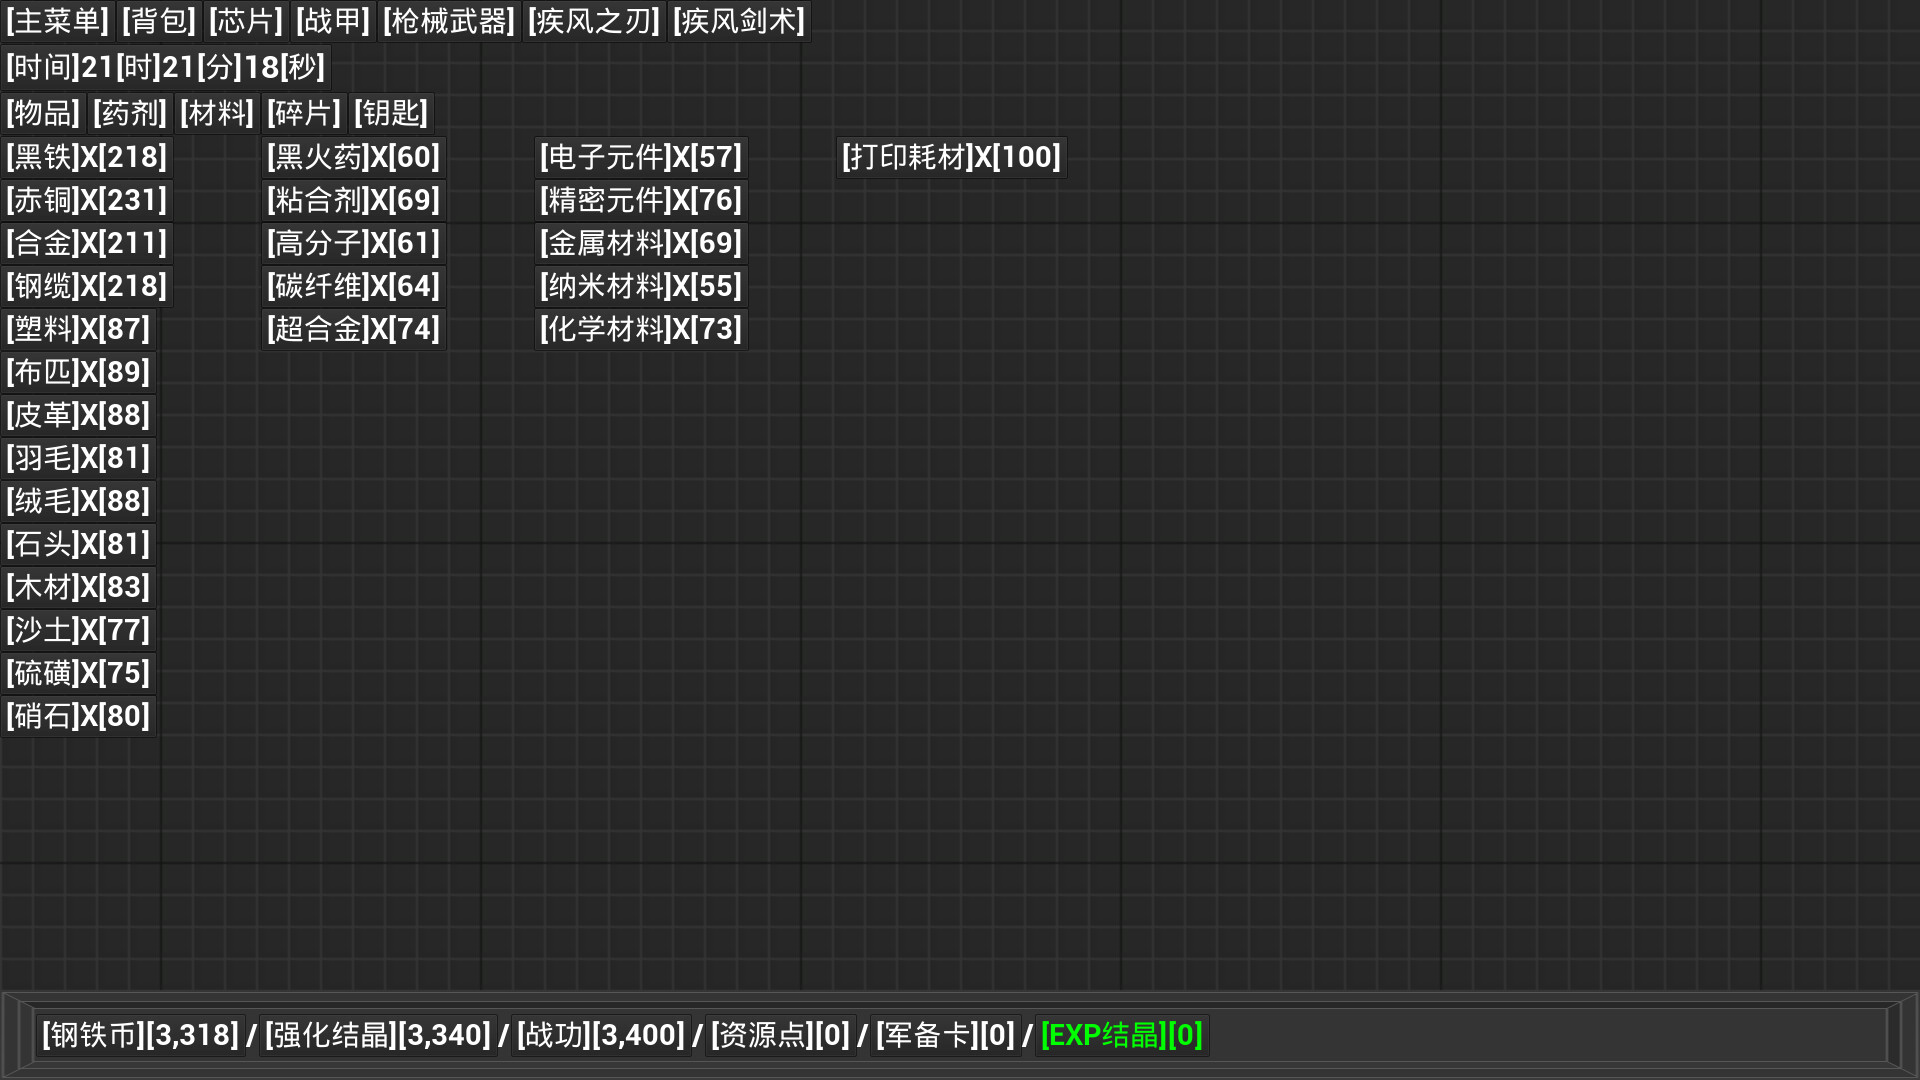Open the 疾风剑术 sword arts menu
Viewport: 1920px width, 1080px height.
(x=738, y=20)
